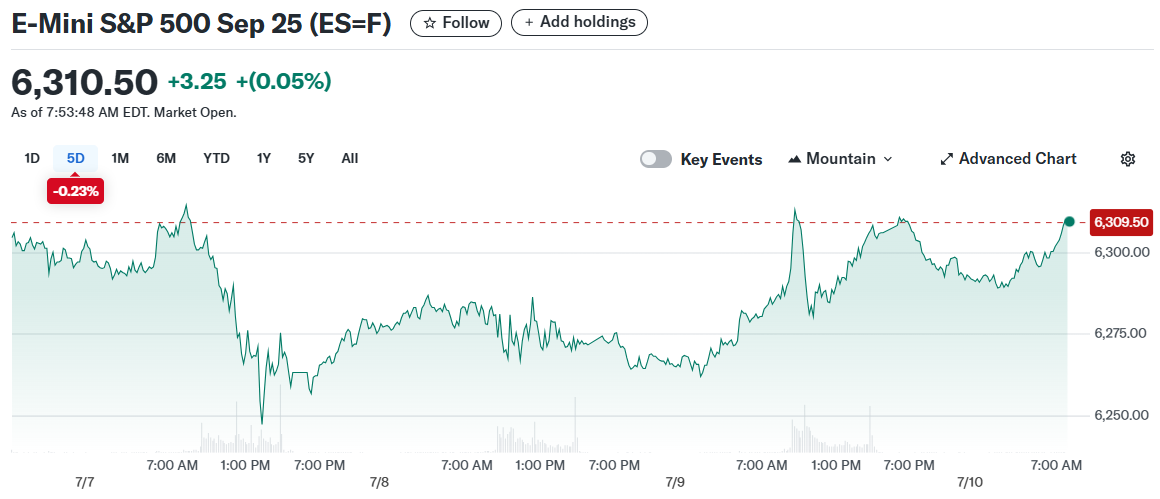
Task: Click the 7/10 date label
Action: pyautogui.click(x=970, y=483)
